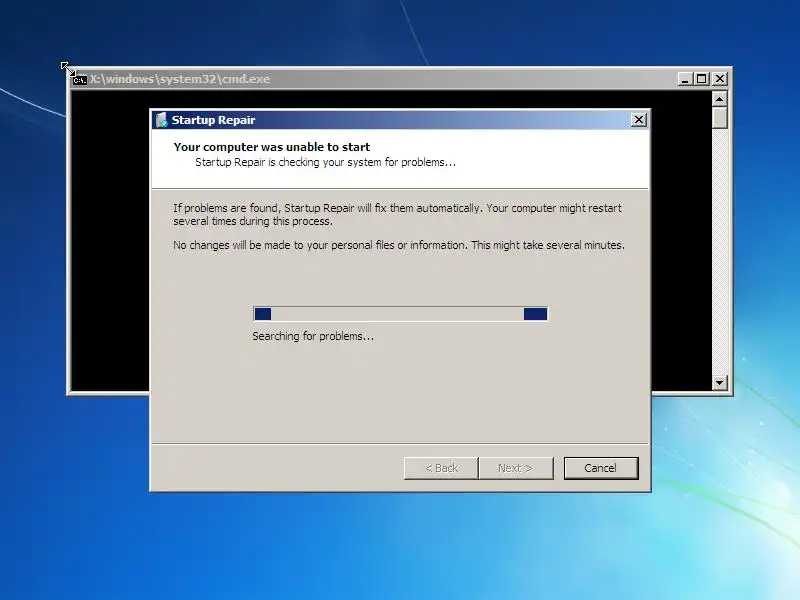Click 'No changes will be made' paragraph

pyautogui.click(x=398, y=245)
